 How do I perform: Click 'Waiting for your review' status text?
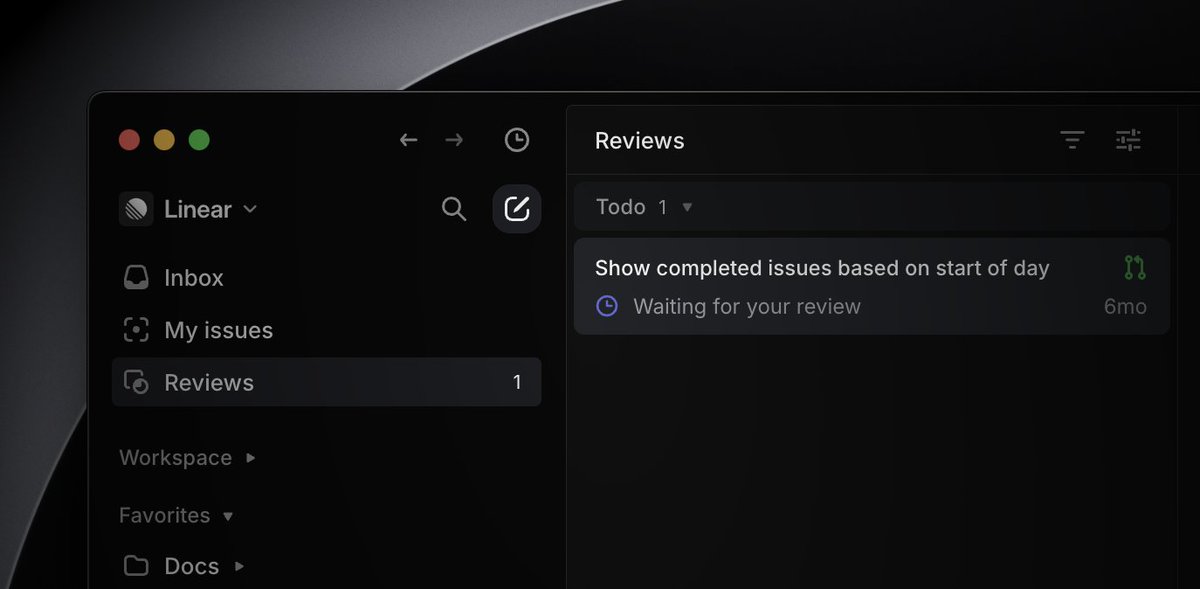[x=747, y=306]
